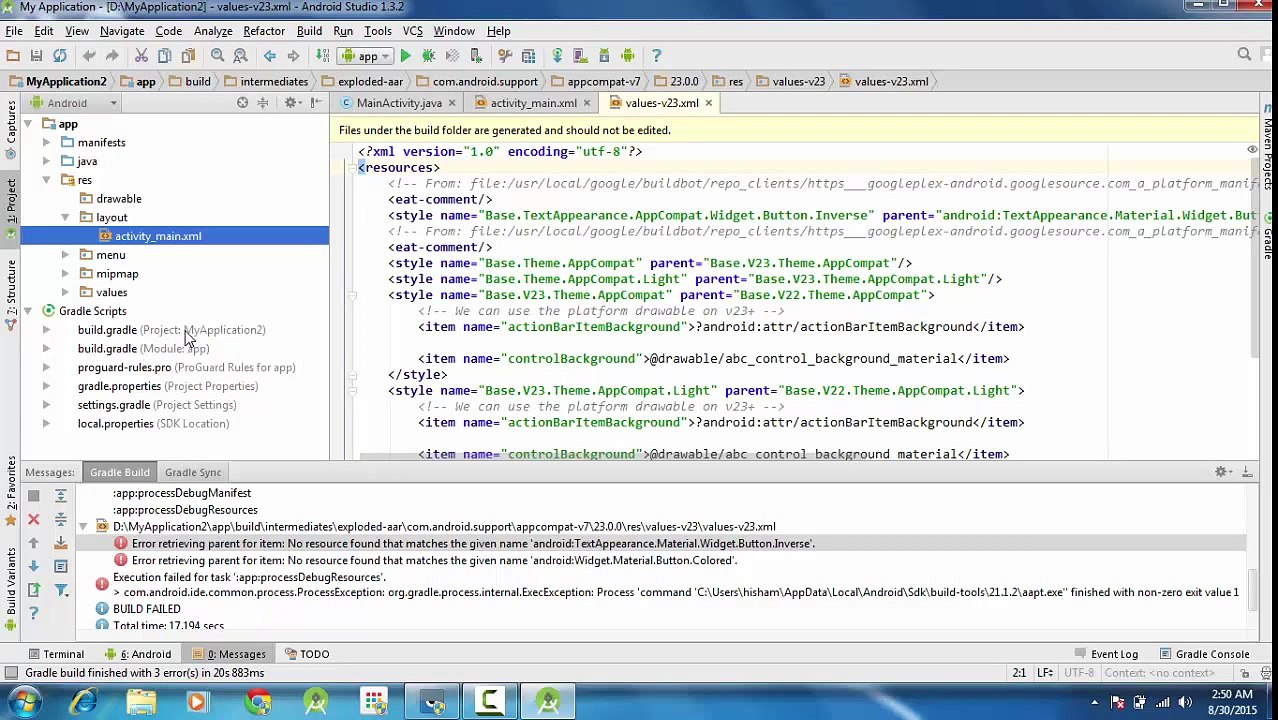Image resolution: width=1278 pixels, height=720 pixels.
Task: Expand the mipmap folder
Action: 65,274
